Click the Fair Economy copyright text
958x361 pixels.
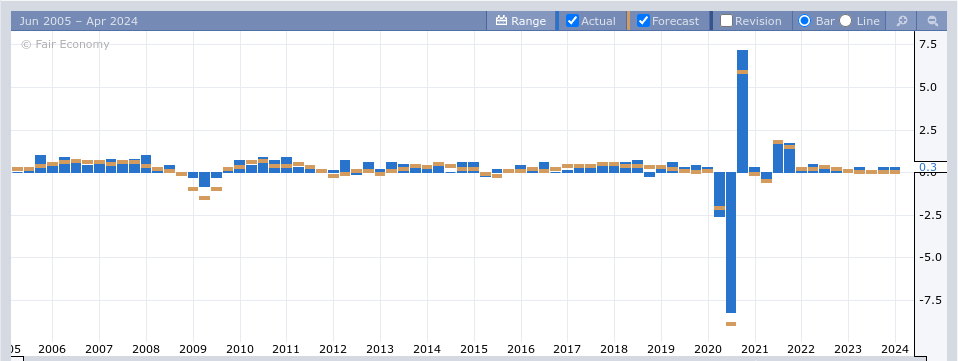pos(65,44)
